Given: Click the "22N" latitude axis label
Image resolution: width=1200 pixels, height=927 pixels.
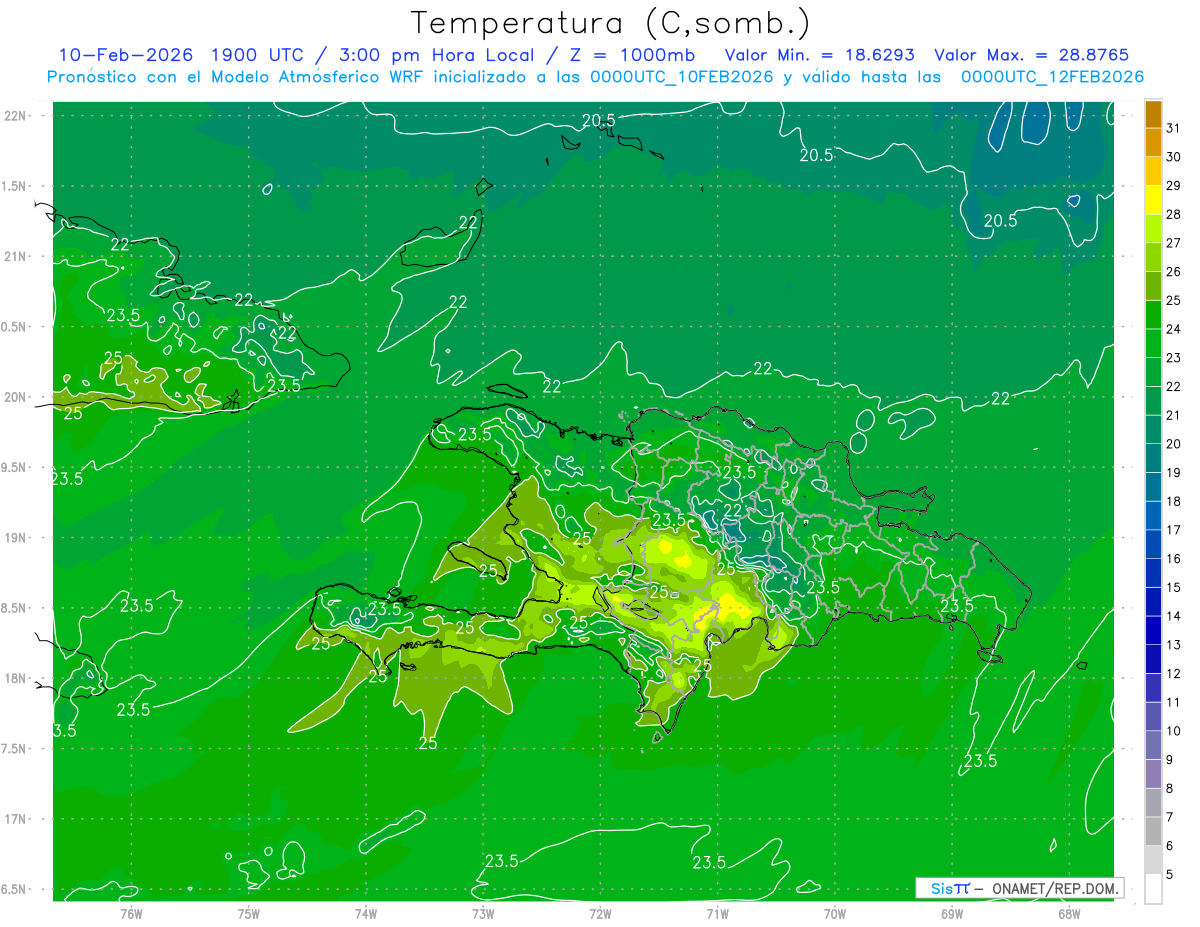Looking at the screenshot, I should (16, 115).
